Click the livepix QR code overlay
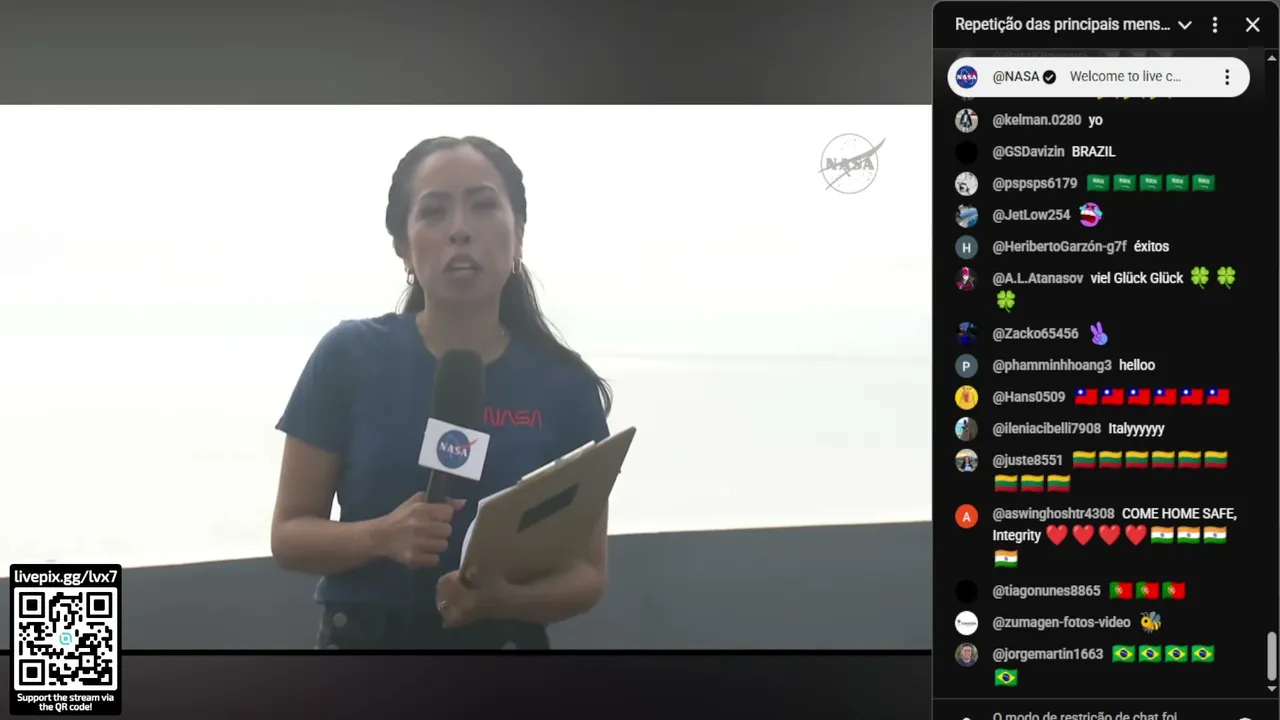The image size is (1280, 720). pos(66,638)
